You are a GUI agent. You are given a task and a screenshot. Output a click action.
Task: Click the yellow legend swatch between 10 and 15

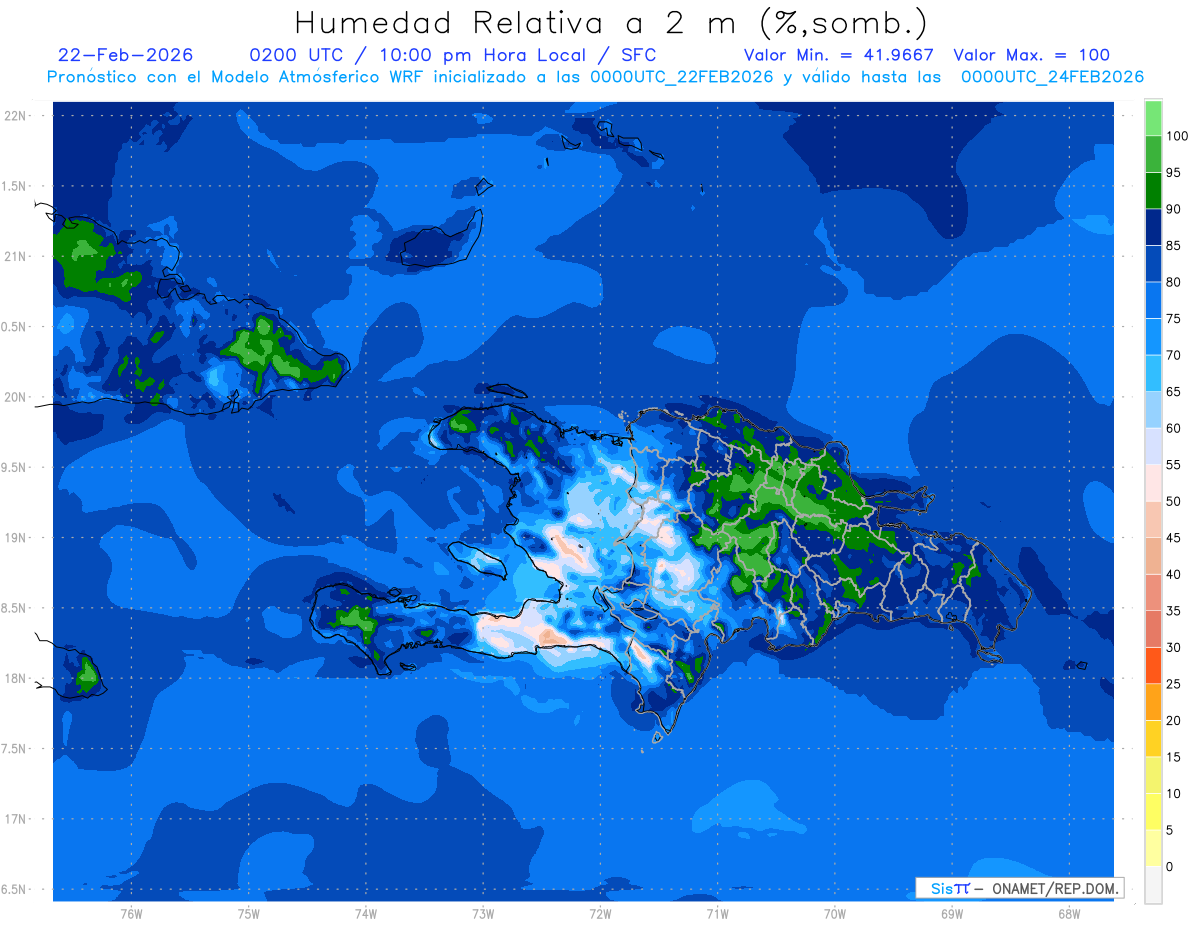(x=1153, y=776)
